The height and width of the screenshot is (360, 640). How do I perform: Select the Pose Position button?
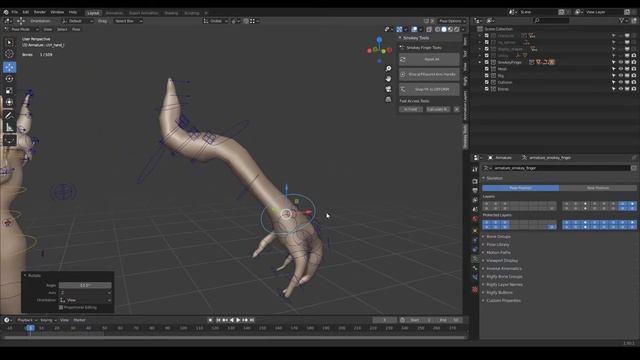pos(520,188)
